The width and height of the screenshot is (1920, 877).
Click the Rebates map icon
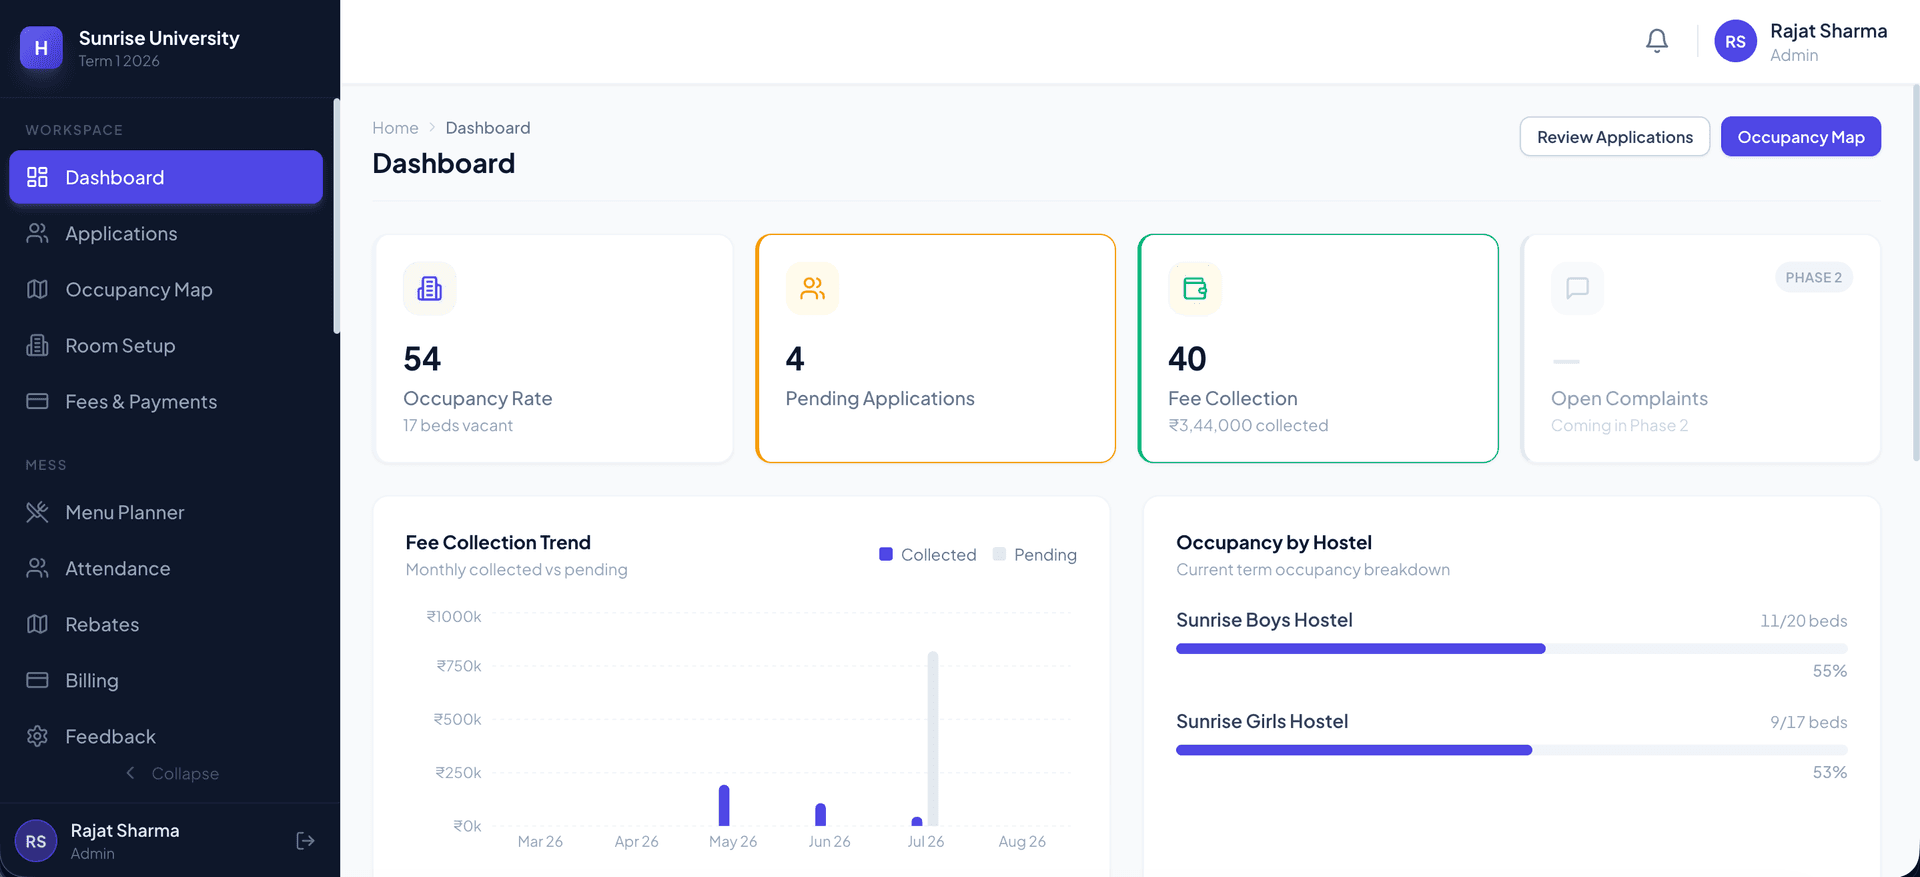(37, 625)
